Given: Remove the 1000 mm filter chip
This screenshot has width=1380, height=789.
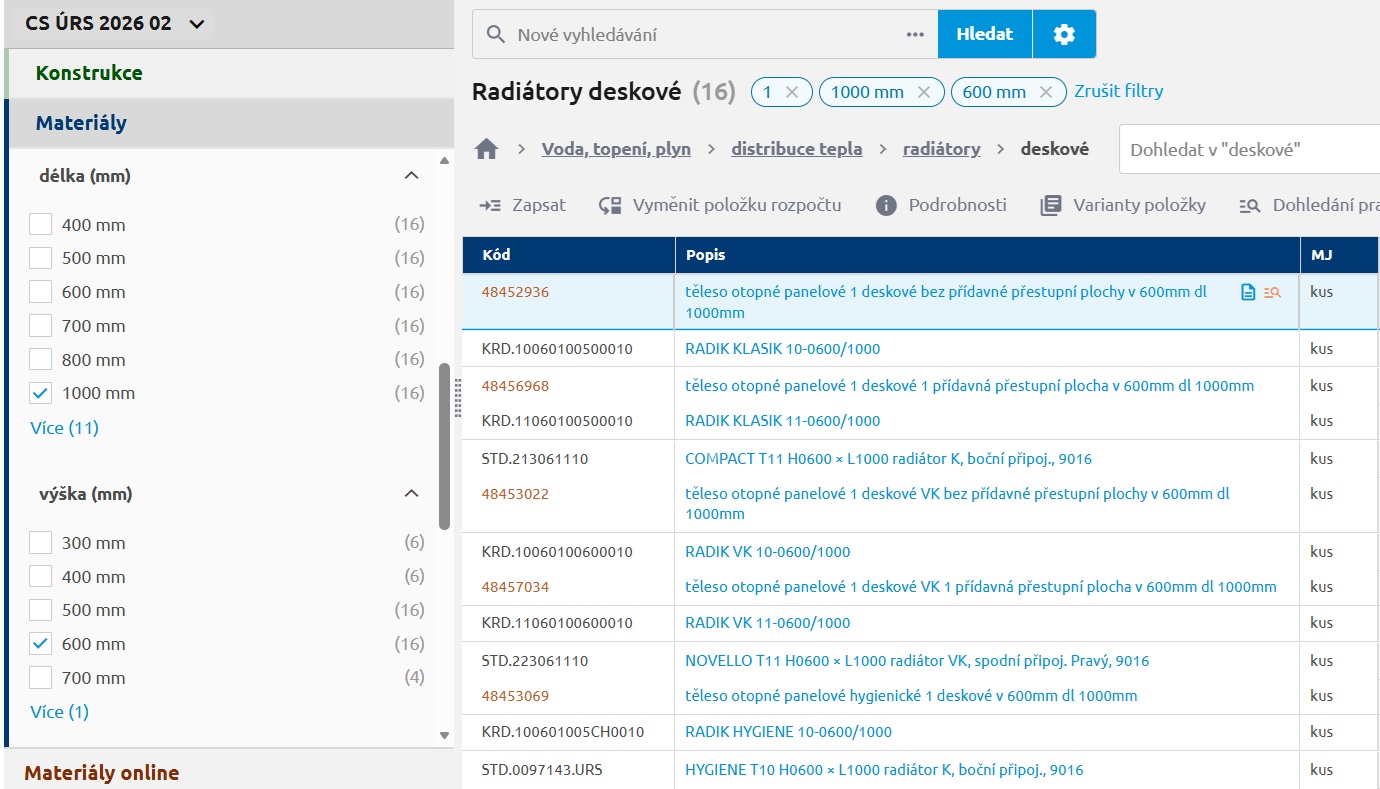Looking at the screenshot, I should point(924,92).
